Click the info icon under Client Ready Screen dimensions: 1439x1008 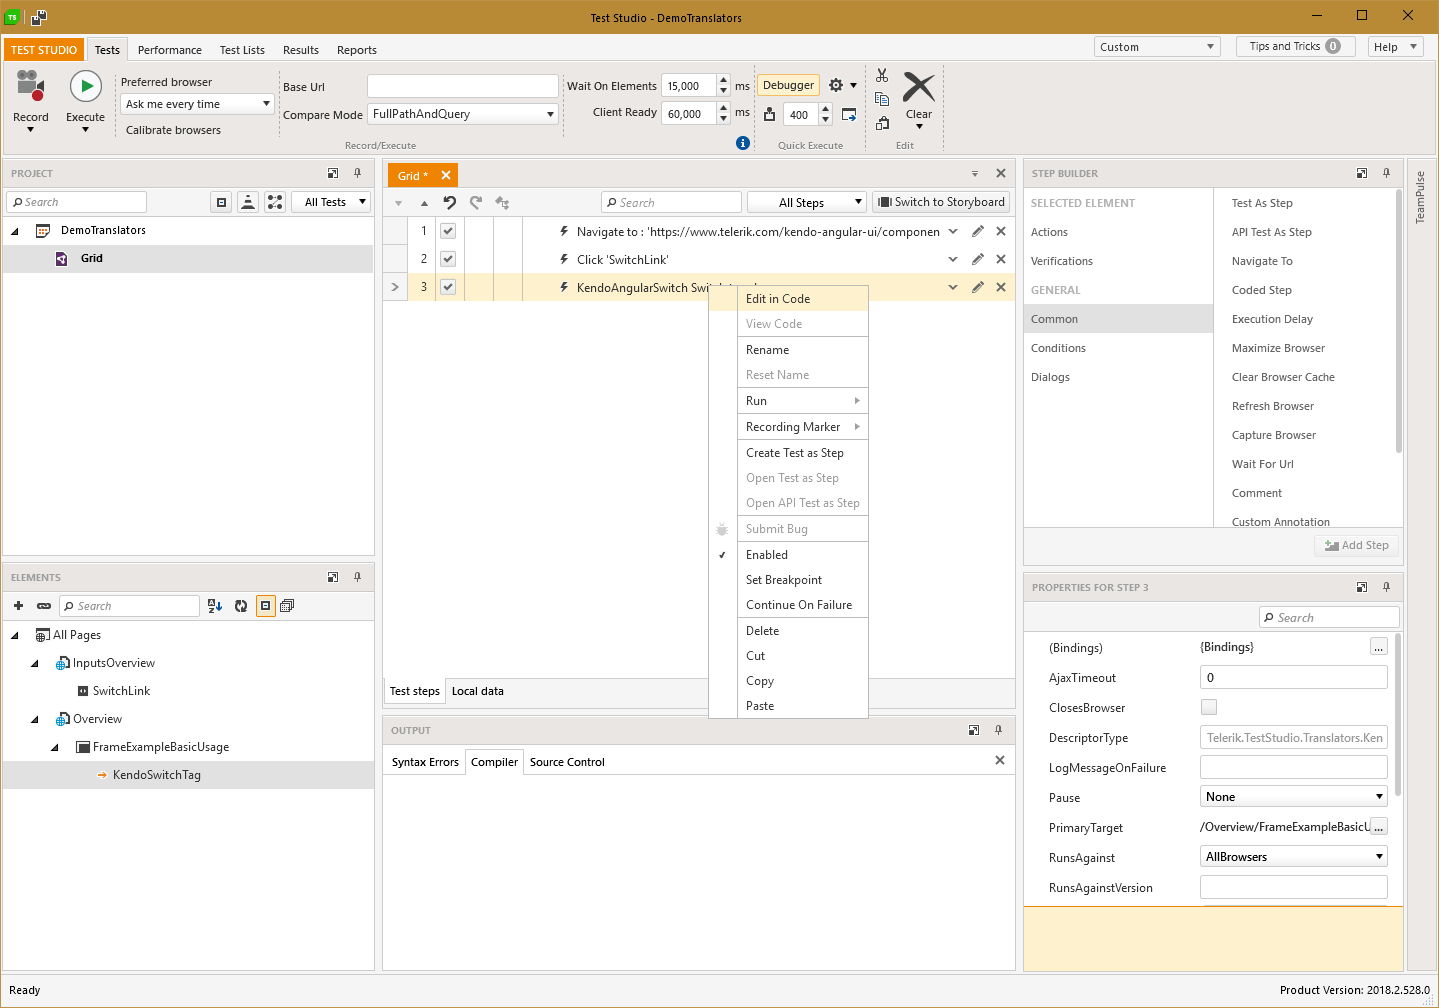point(742,143)
